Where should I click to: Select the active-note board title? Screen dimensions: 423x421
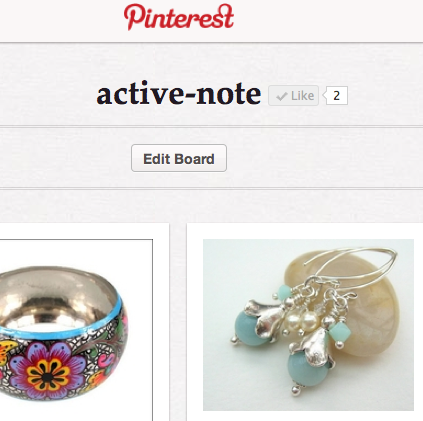click(179, 94)
